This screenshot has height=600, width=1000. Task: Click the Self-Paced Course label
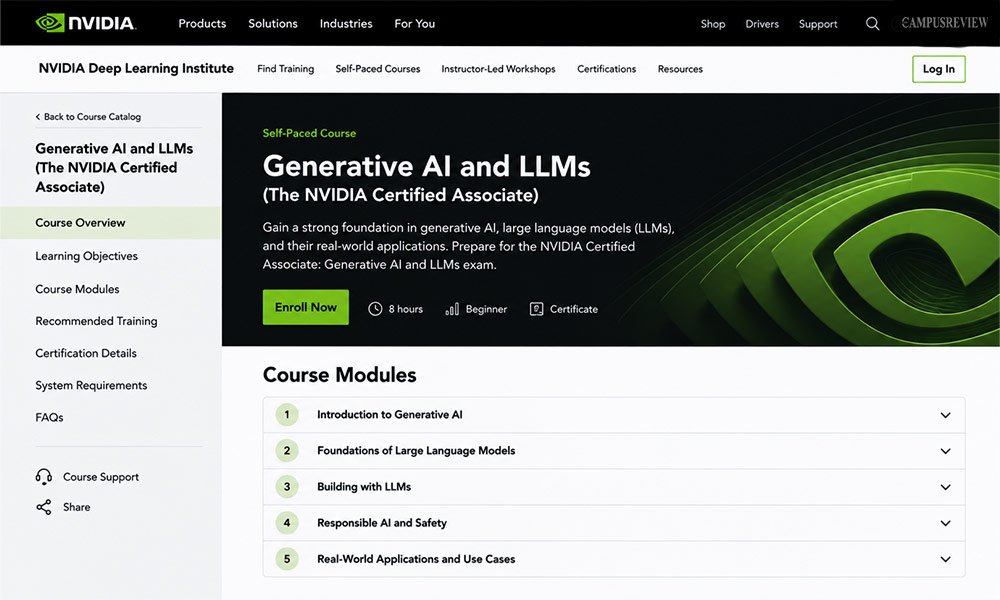click(x=309, y=133)
